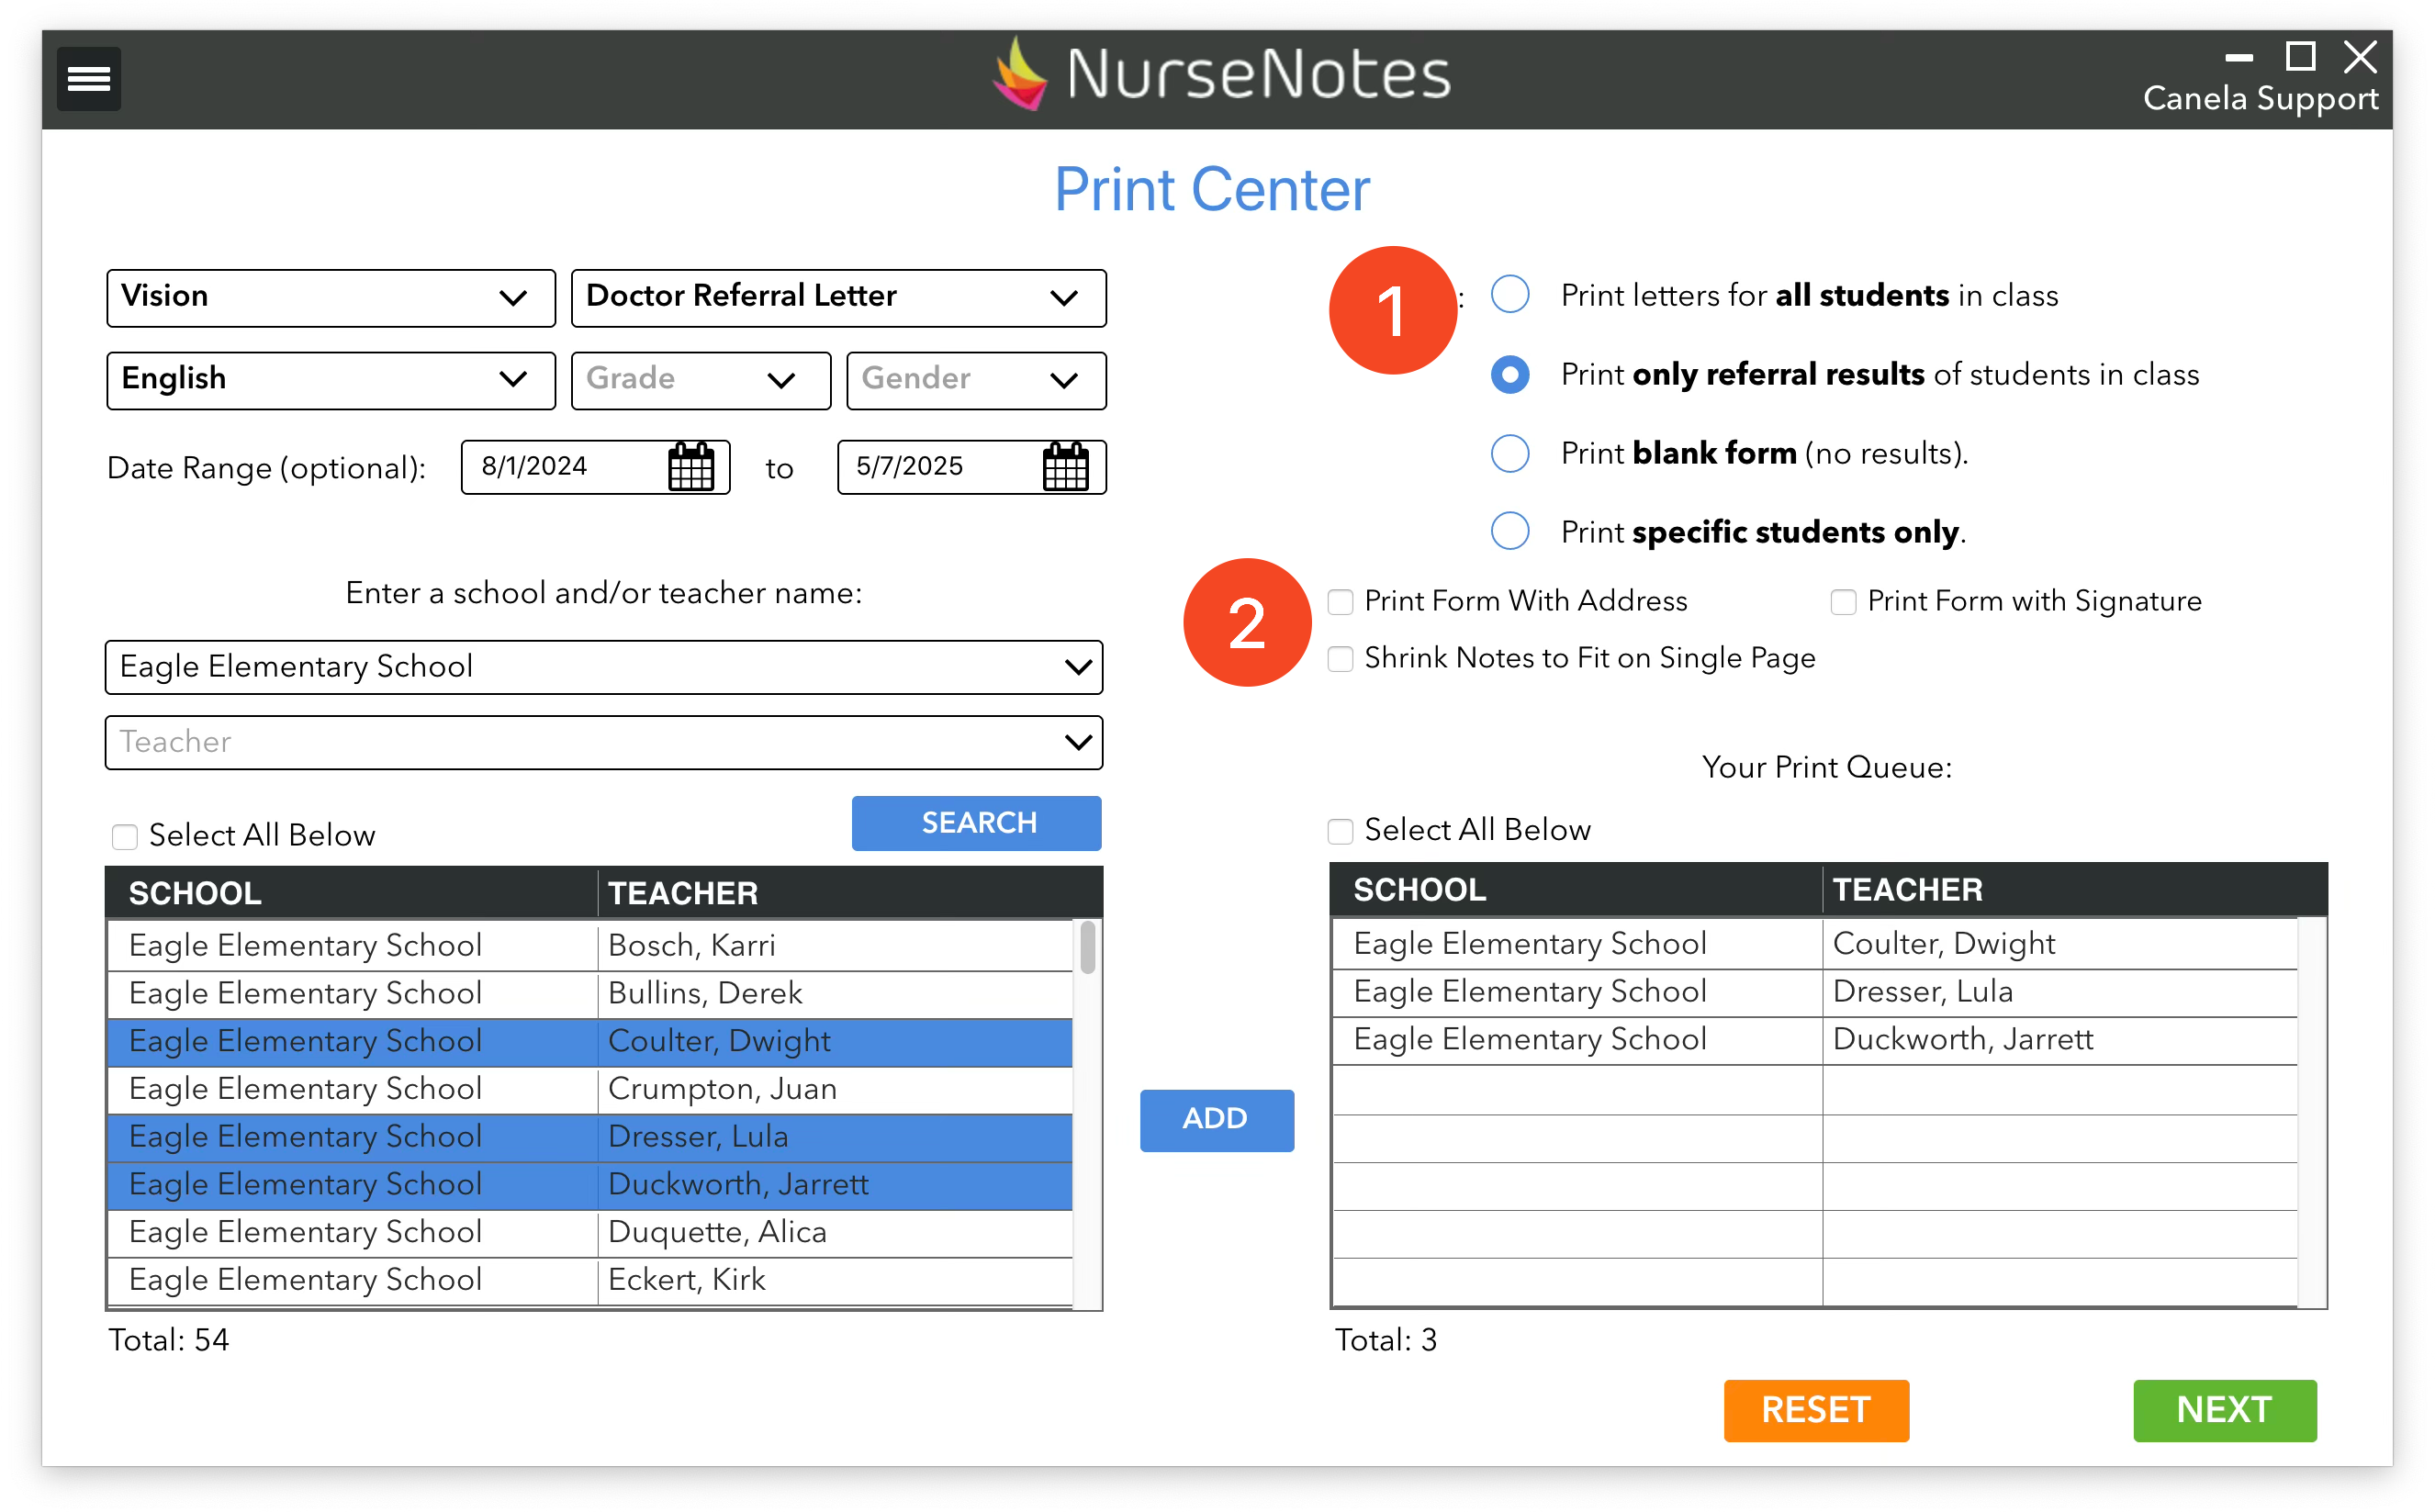This screenshot has height=1512, width=2435.
Task: Open the Doctor Referral Letter dropdown
Action: (837, 297)
